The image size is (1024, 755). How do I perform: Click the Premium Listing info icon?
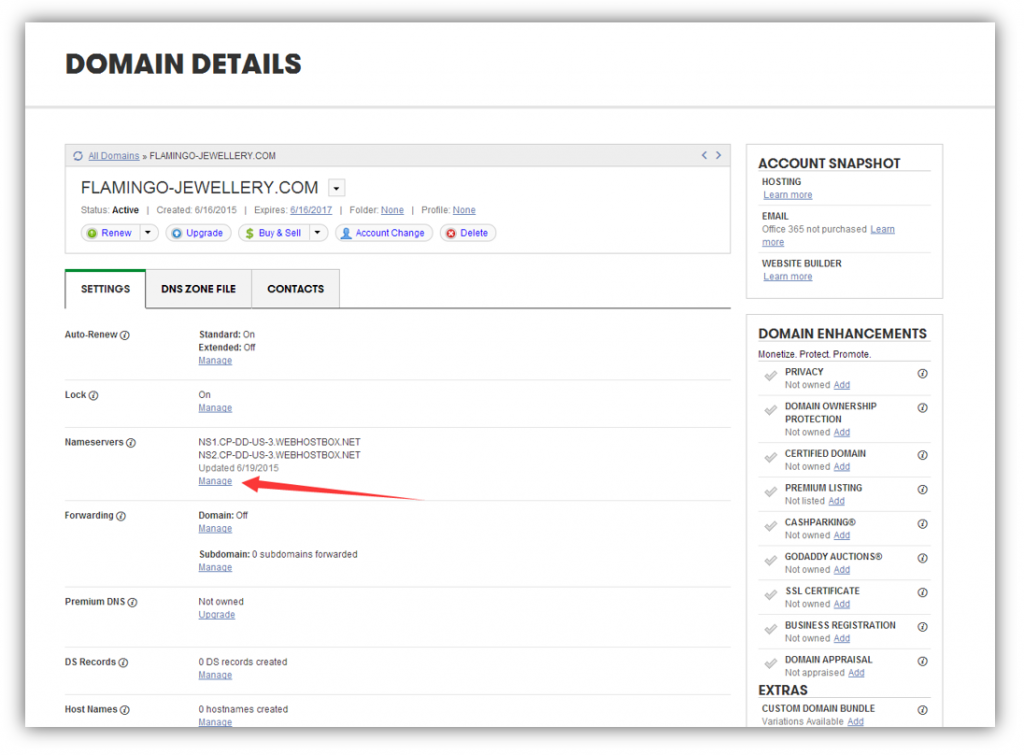923,490
